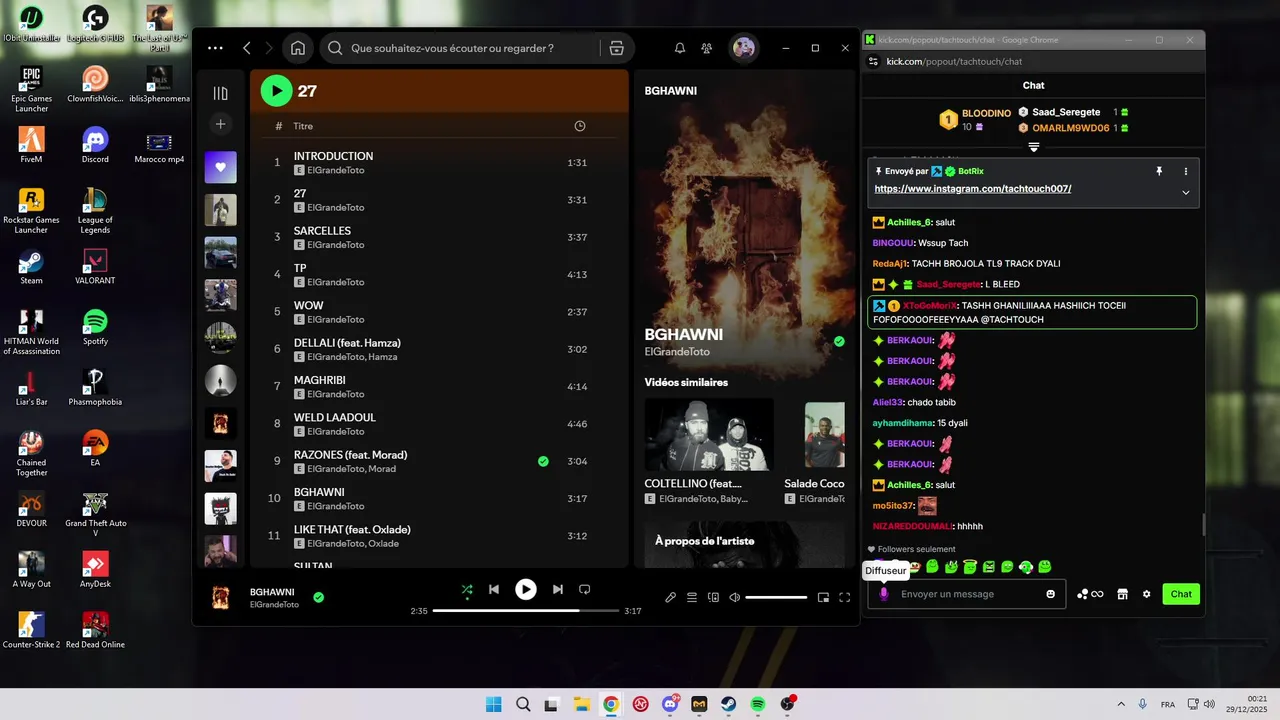Open the Spotify three-dots menu
The image size is (1280, 720).
pos(215,48)
